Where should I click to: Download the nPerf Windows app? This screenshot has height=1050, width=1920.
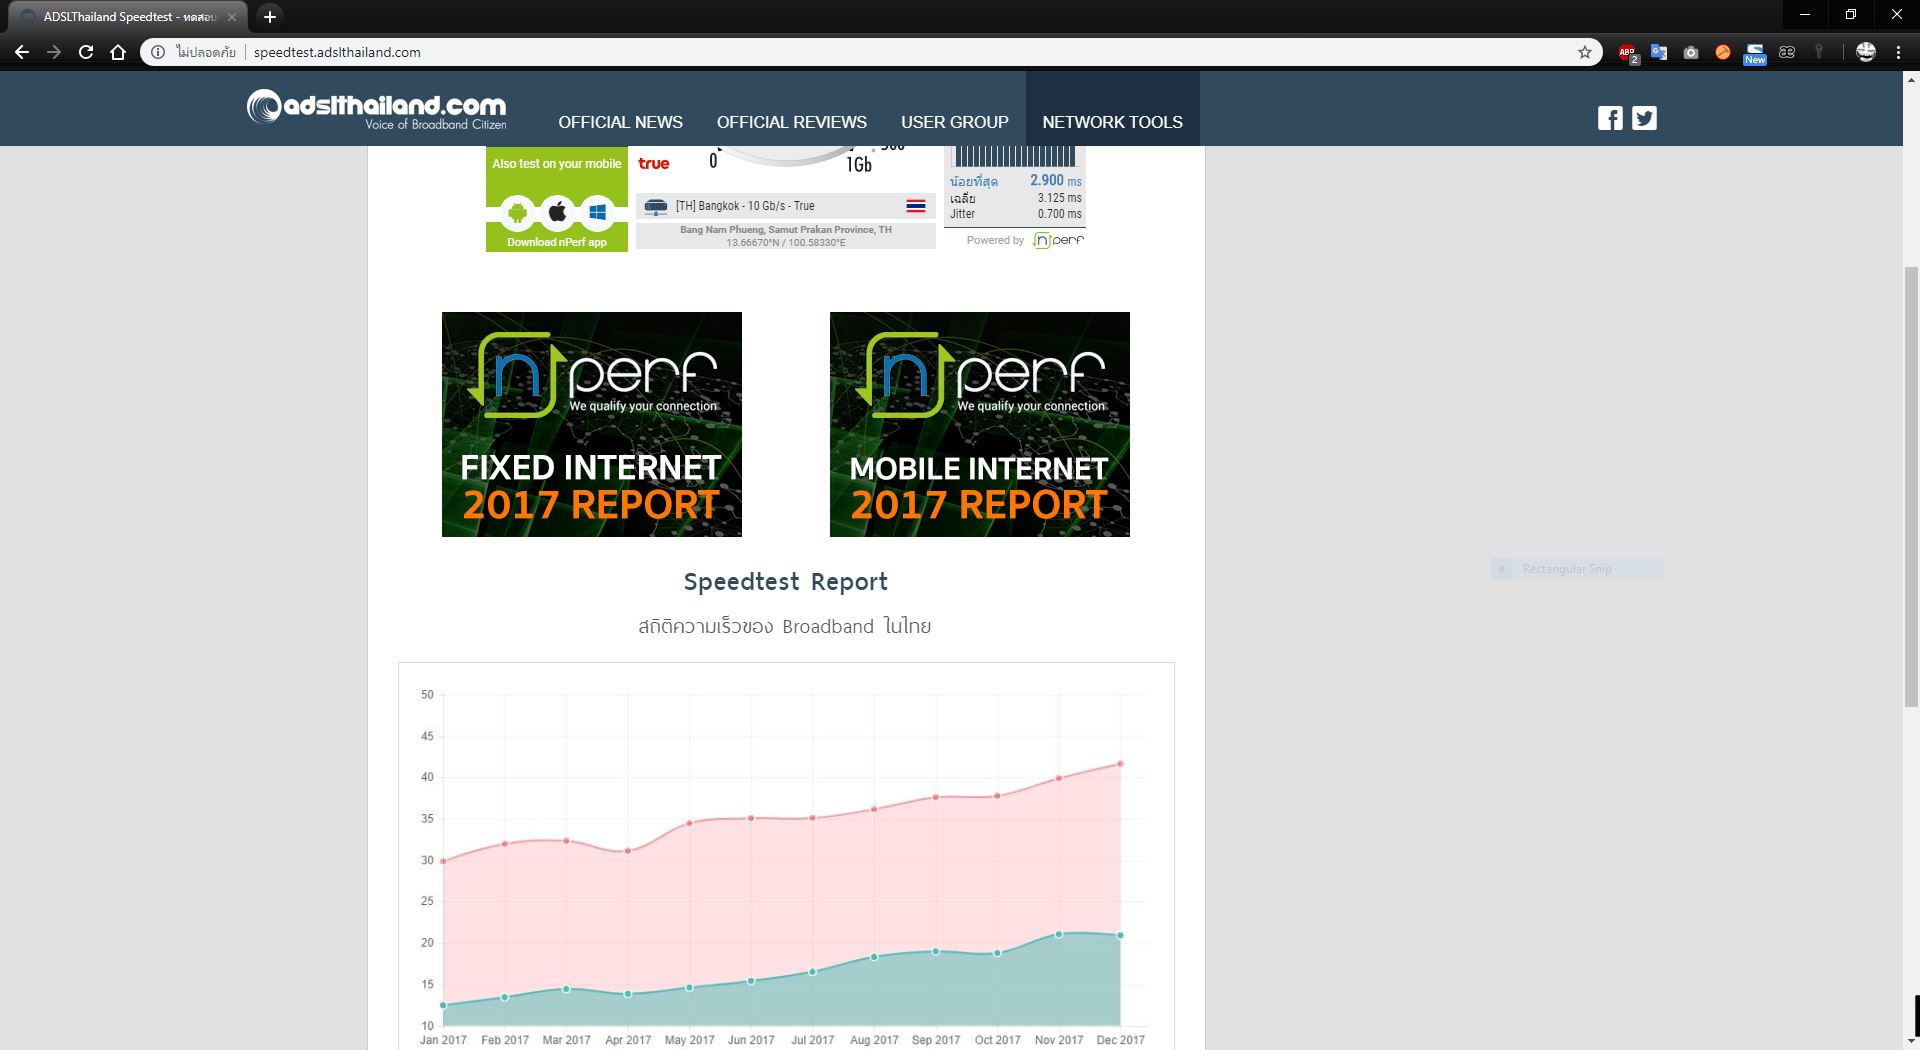(x=597, y=212)
